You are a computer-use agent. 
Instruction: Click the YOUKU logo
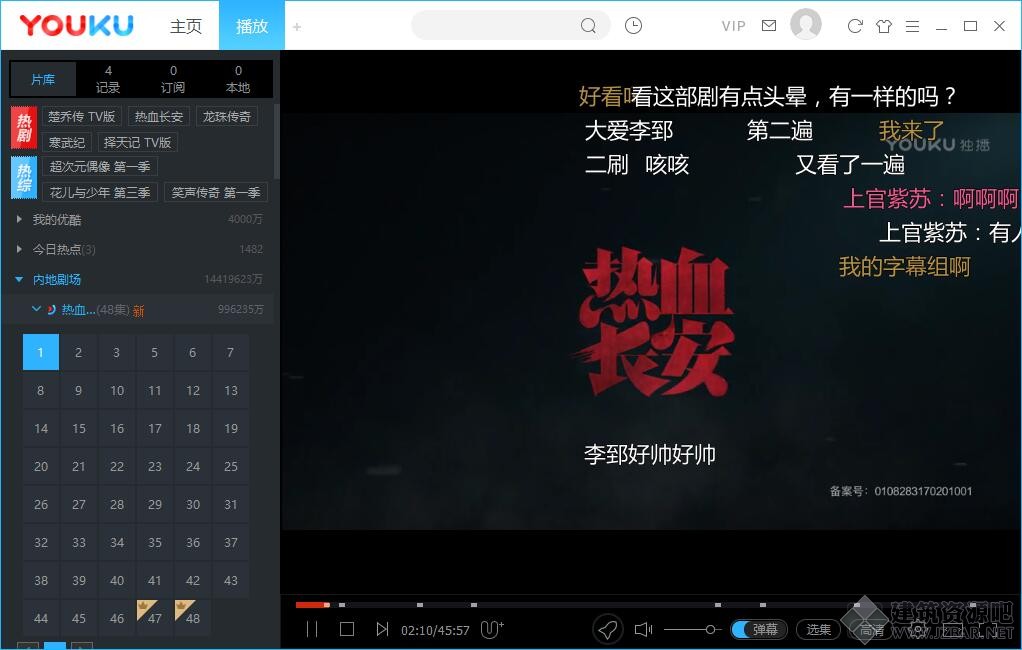pos(76,25)
